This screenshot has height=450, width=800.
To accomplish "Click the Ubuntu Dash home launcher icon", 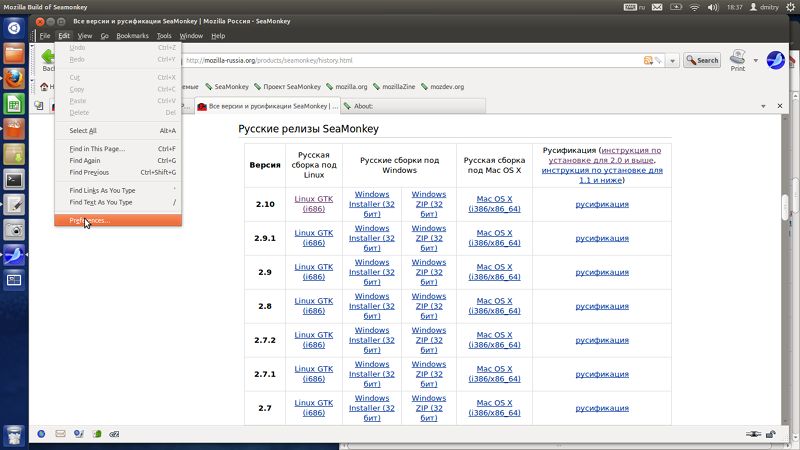I will pyautogui.click(x=14, y=28).
